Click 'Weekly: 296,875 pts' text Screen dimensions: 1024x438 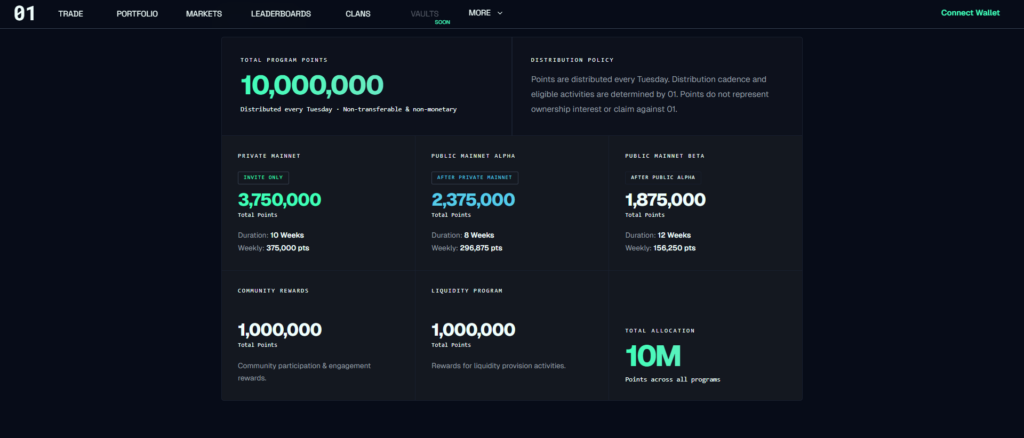tap(466, 248)
